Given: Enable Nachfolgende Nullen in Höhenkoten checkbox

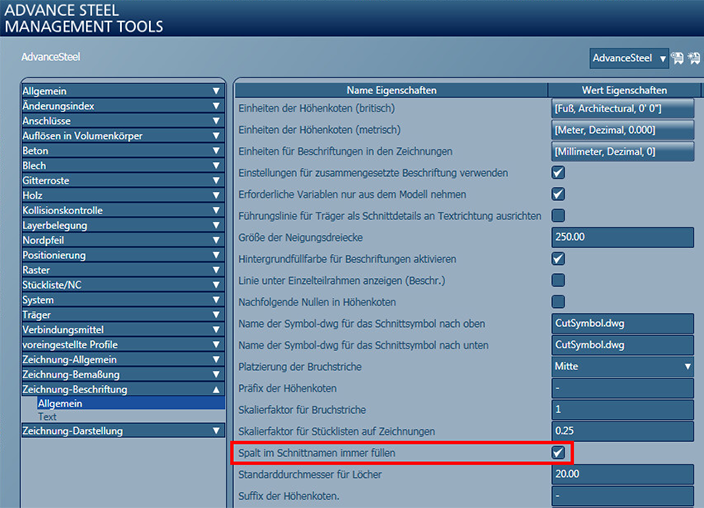Looking at the screenshot, I should point(558,301).
